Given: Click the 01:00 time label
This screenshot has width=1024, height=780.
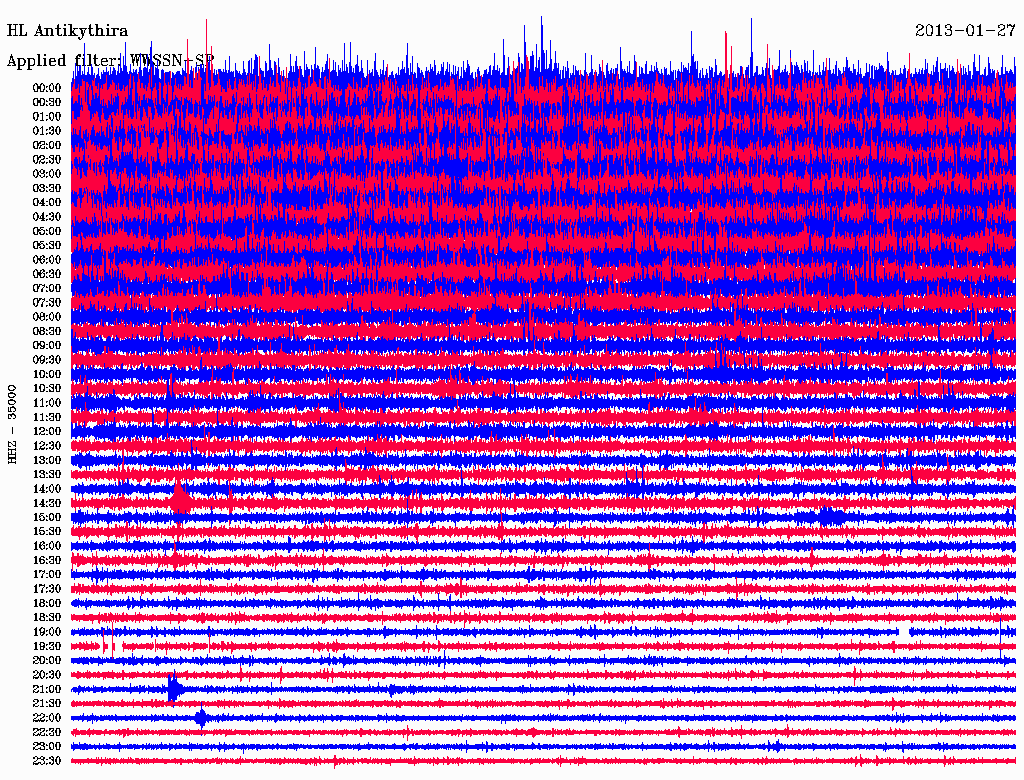Looking at the screenshot, I should pos(47,116).
